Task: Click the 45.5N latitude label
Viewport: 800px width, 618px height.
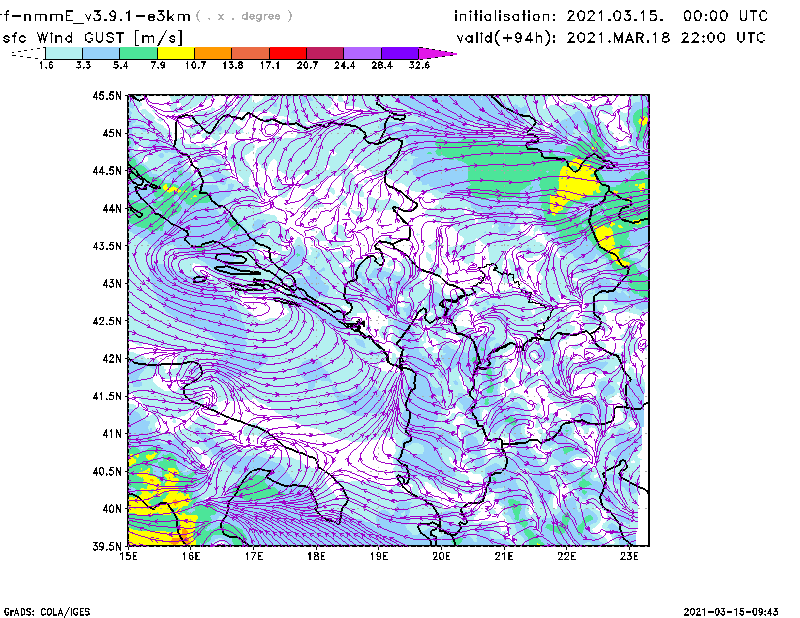Action: tap(107, 95)
